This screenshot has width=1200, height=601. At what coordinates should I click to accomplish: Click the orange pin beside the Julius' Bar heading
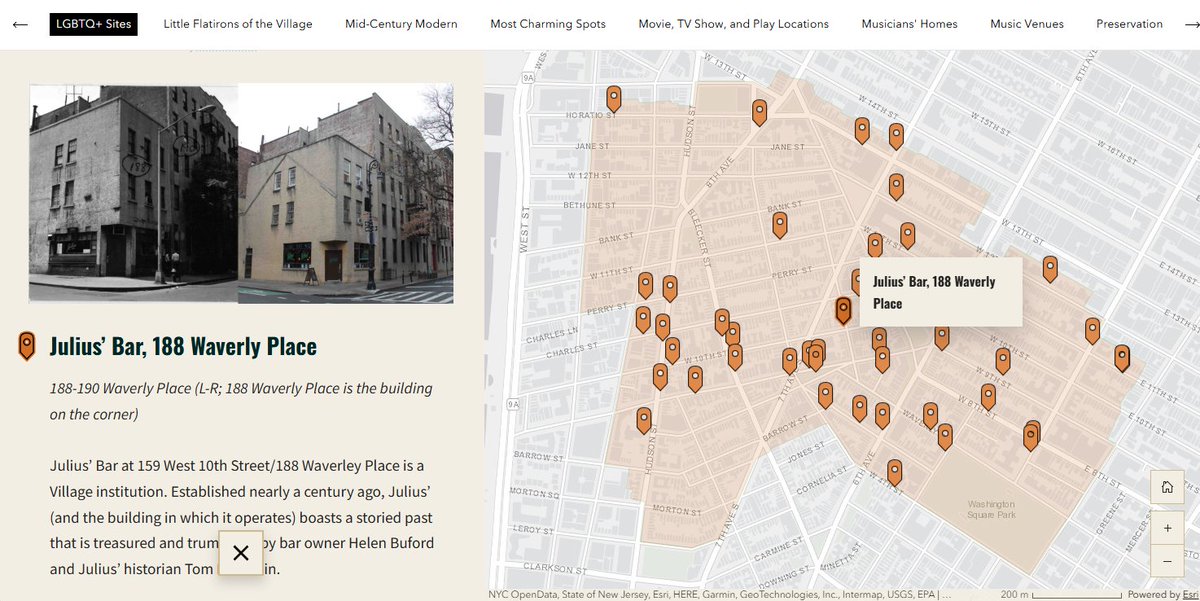coord(26,345)
